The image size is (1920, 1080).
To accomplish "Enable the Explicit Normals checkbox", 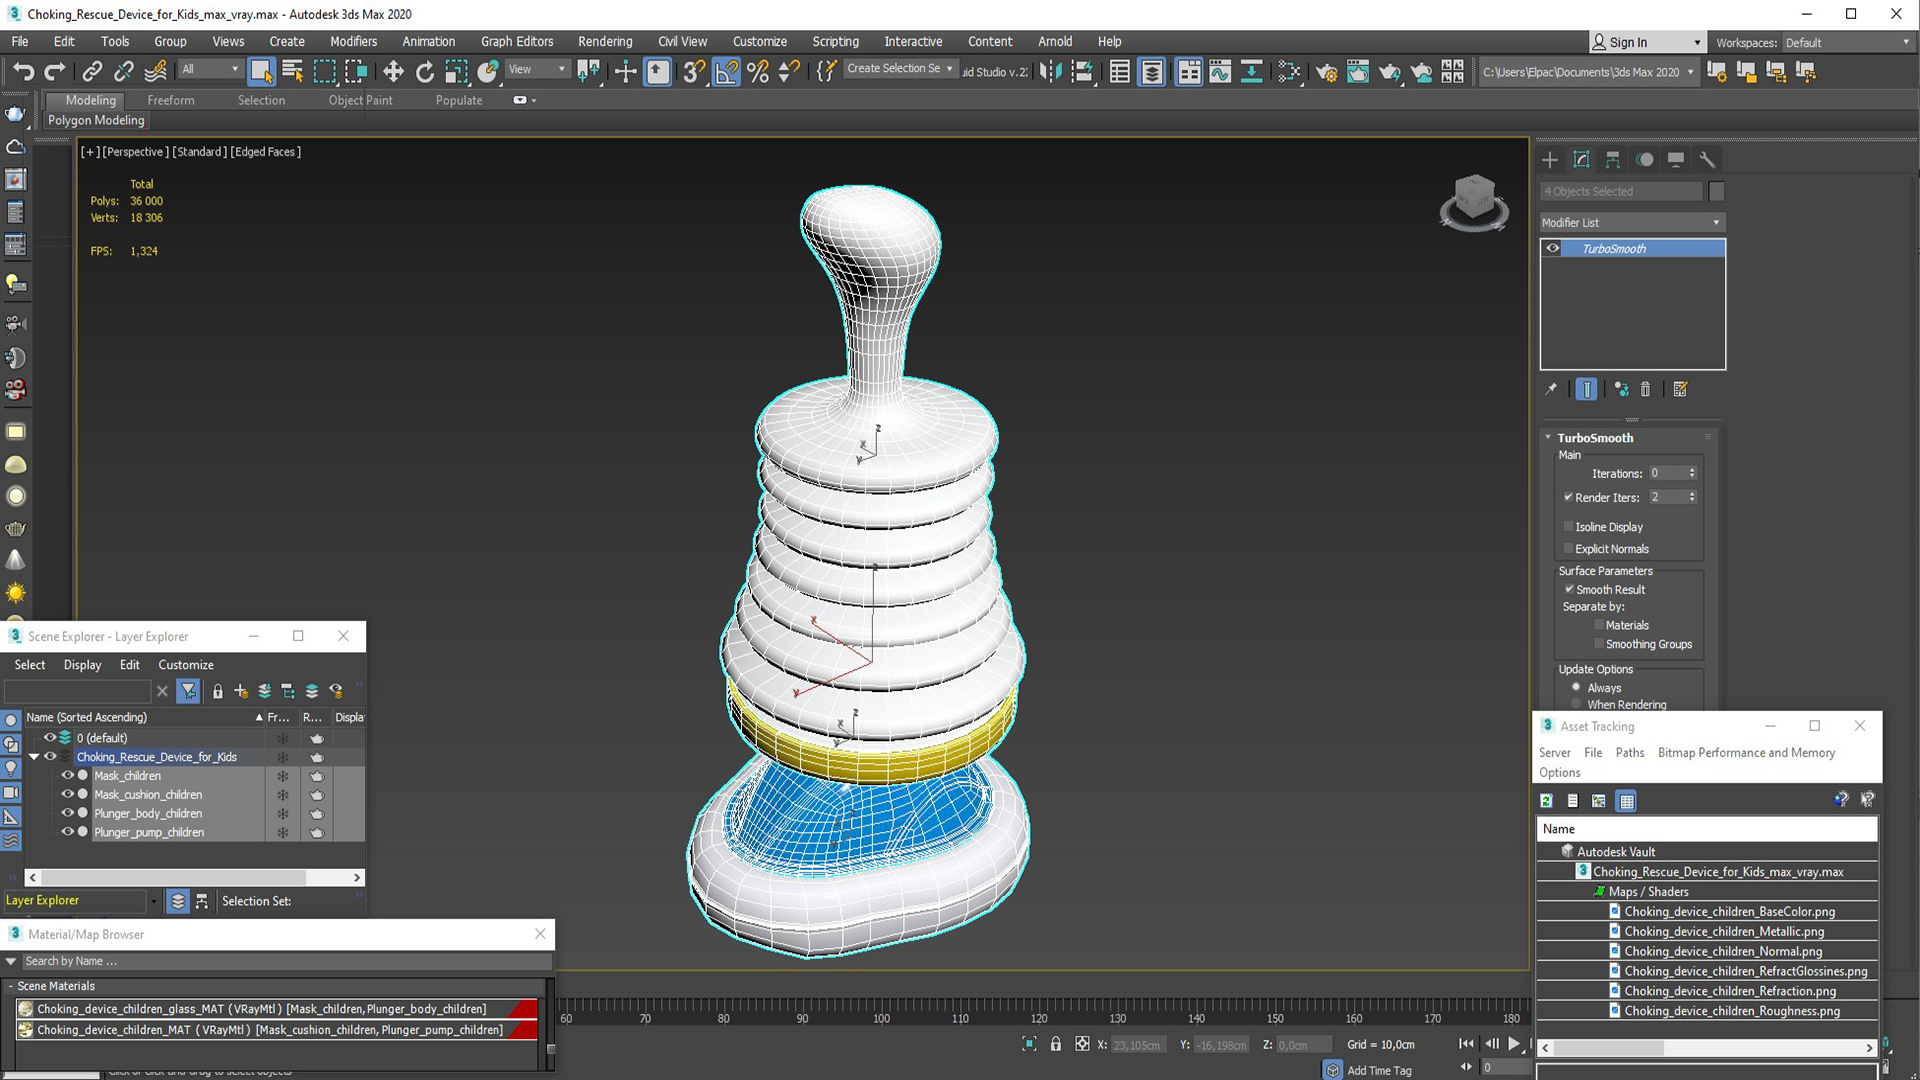I will tap(1569, 549).
